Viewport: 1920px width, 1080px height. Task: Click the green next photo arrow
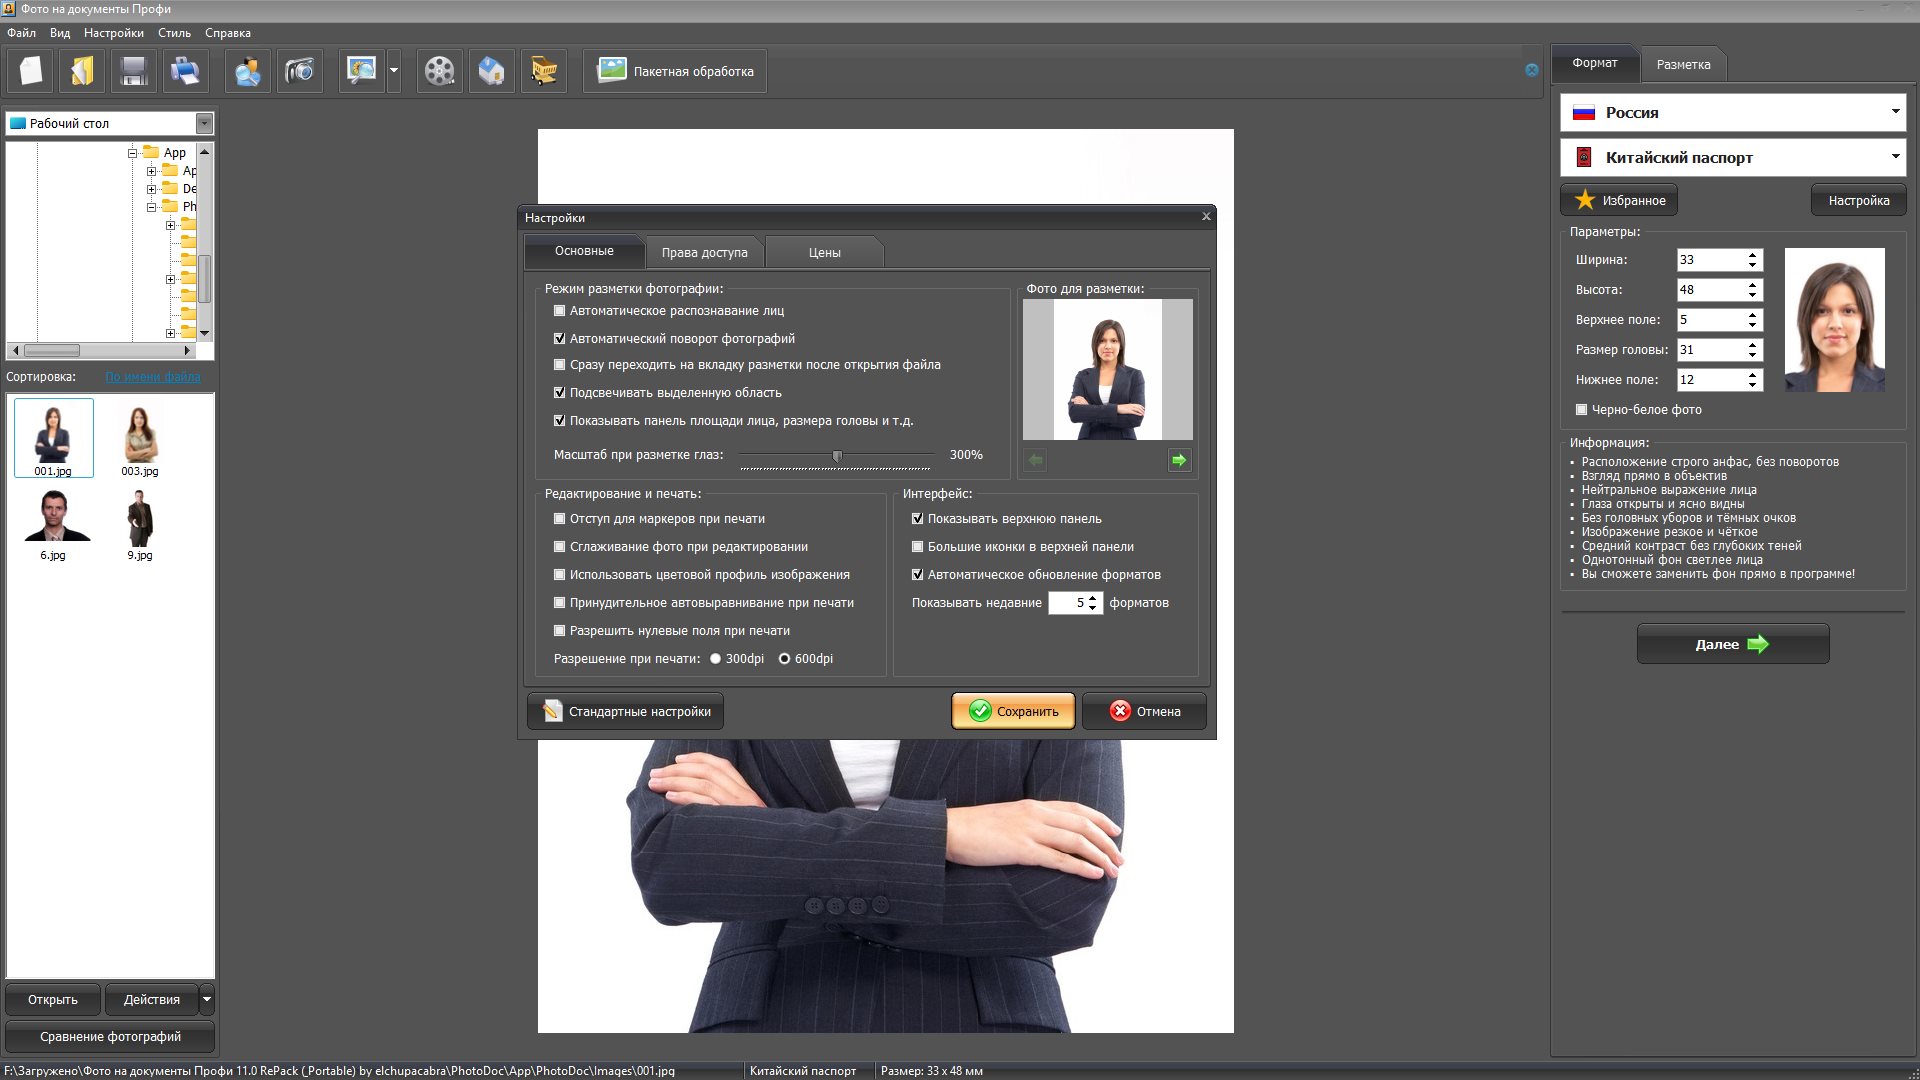(x=1179, y=460)
